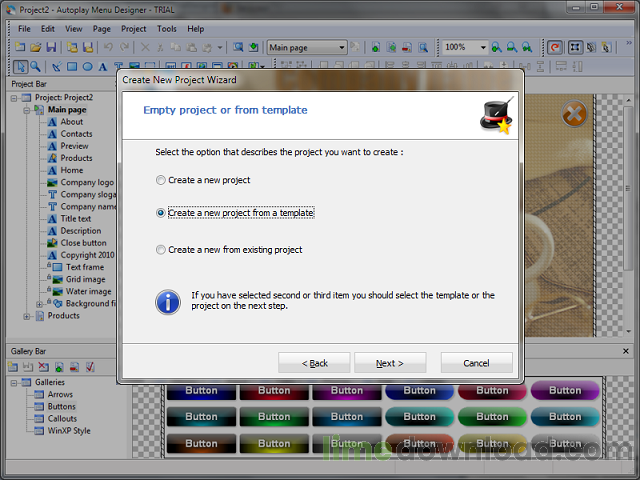This screenshot has height=480, width=640.
Task: Click the save toolbar icon
Action: tap(50, 47)
